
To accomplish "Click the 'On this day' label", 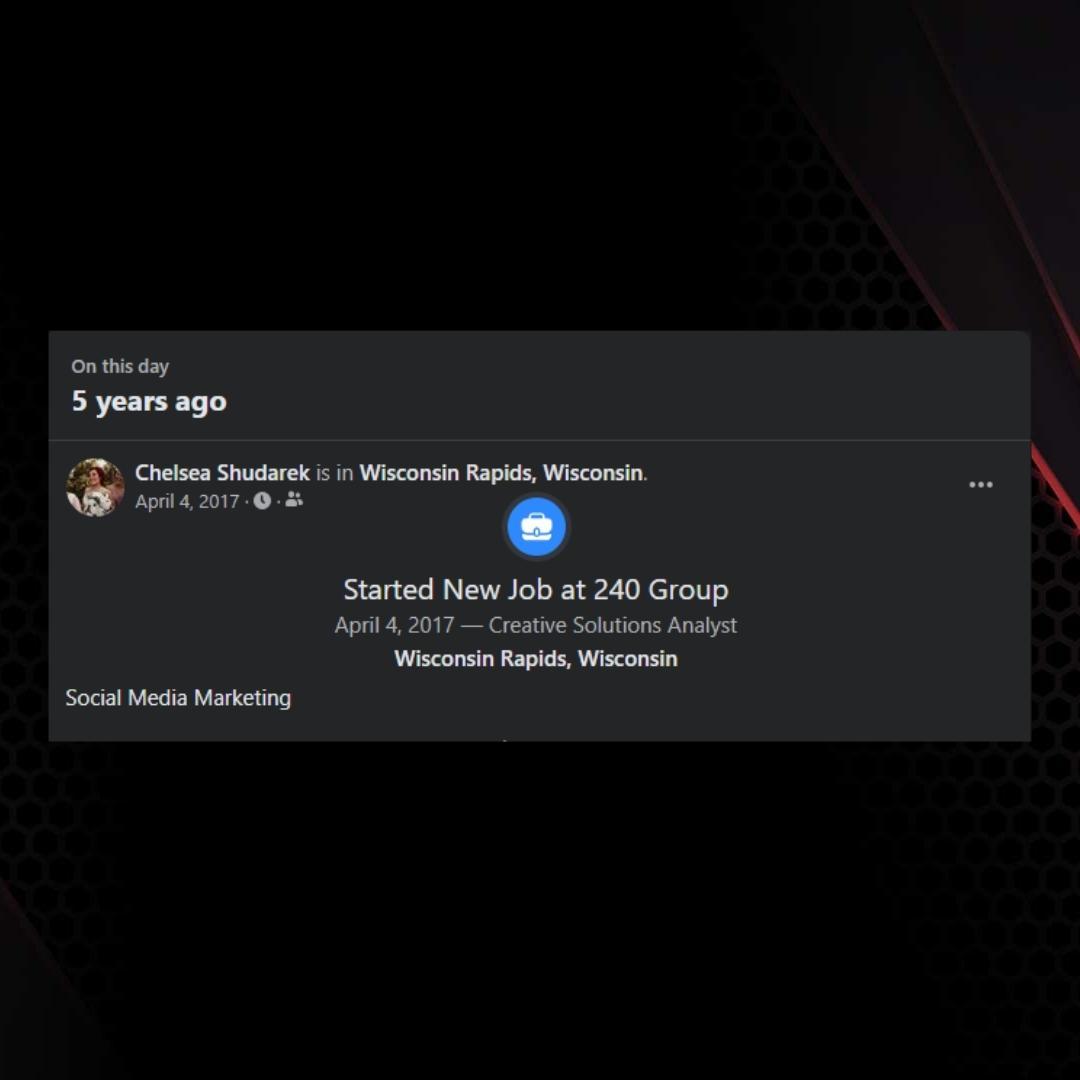I will pos(120,366).
